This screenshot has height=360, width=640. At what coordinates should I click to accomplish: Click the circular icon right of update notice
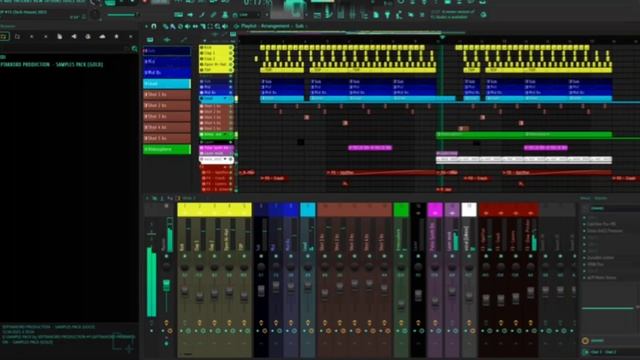(484, 15)
